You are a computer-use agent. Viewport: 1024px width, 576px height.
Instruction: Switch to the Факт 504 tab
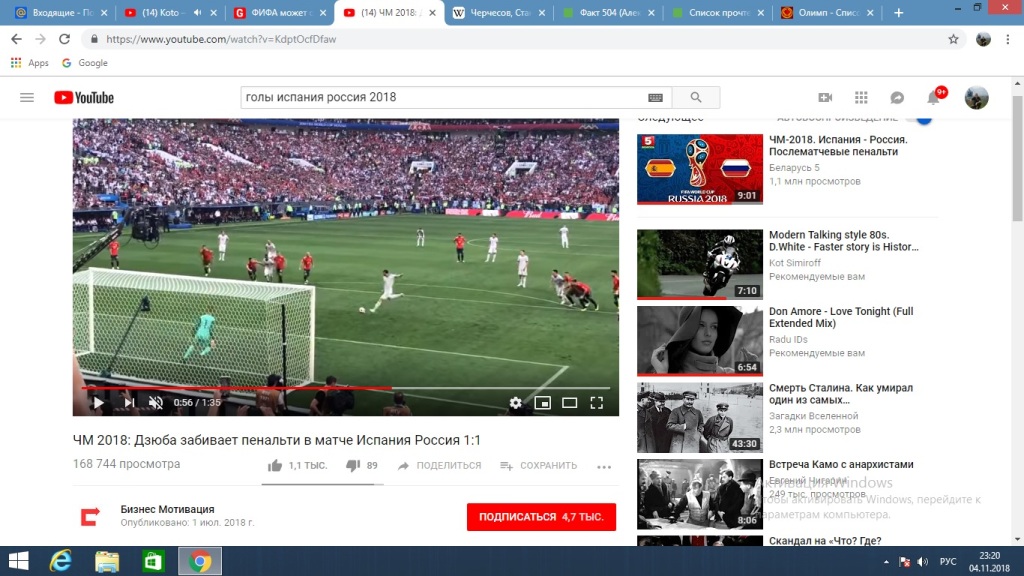click(609, 13)
